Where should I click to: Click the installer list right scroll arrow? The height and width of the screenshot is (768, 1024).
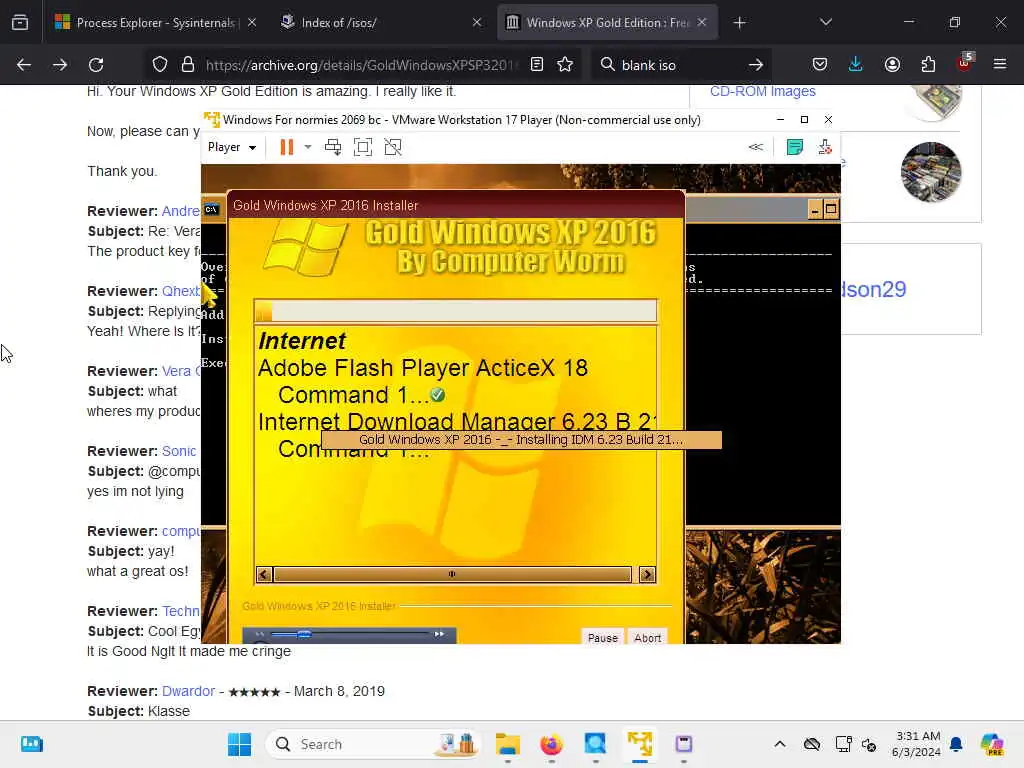click(x=647, y=575)
